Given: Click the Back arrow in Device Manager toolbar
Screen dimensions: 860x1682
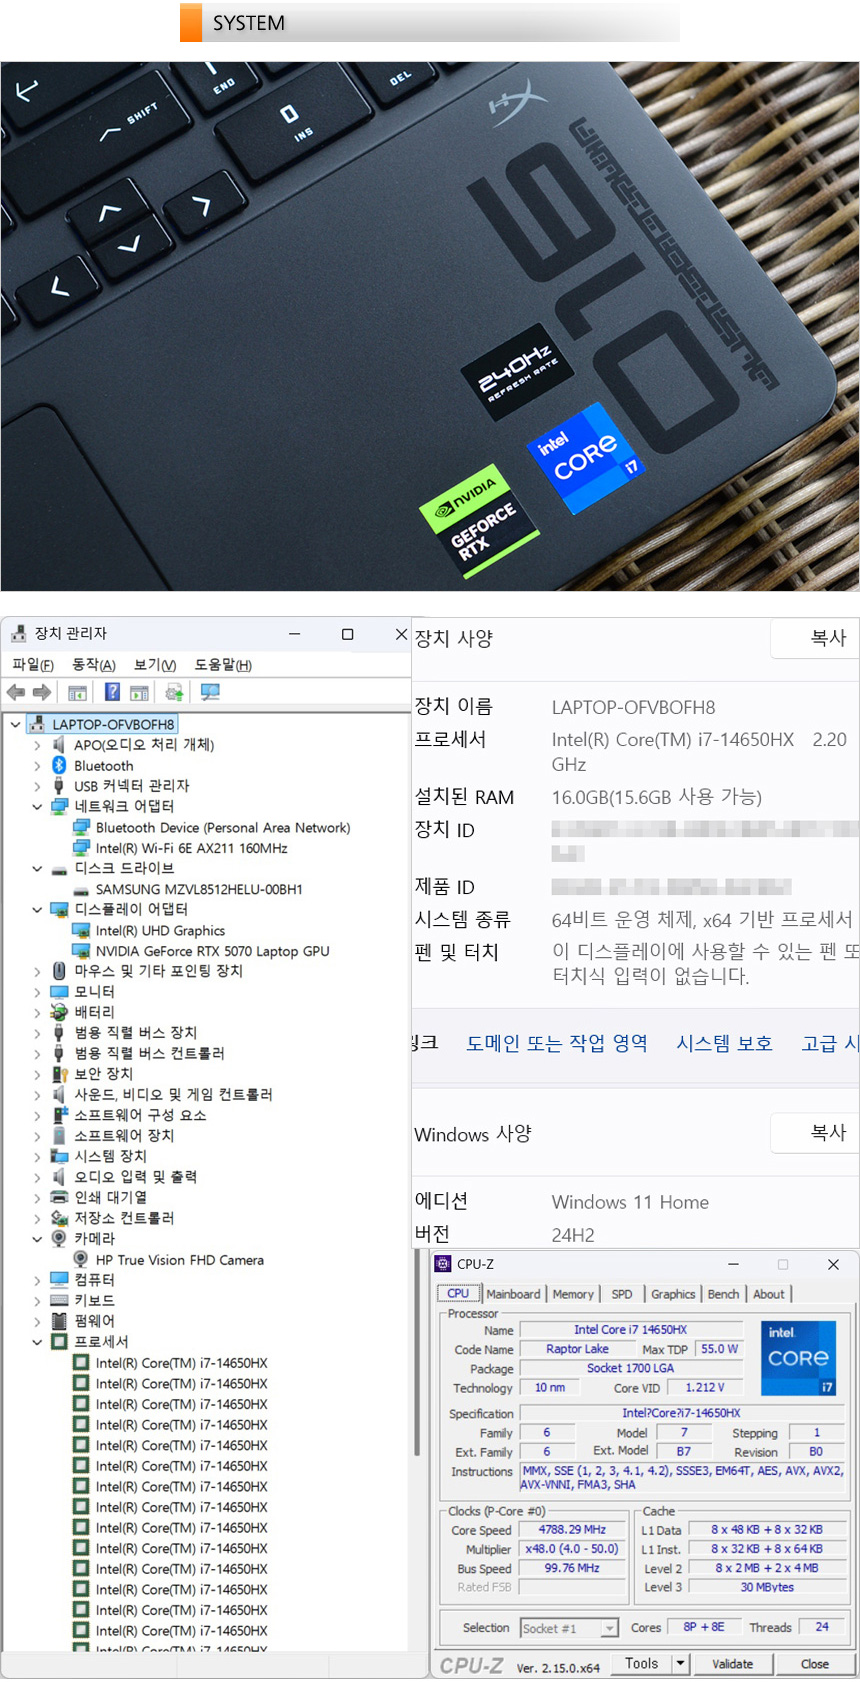Looking at the screenshot, I should (16, 692).
